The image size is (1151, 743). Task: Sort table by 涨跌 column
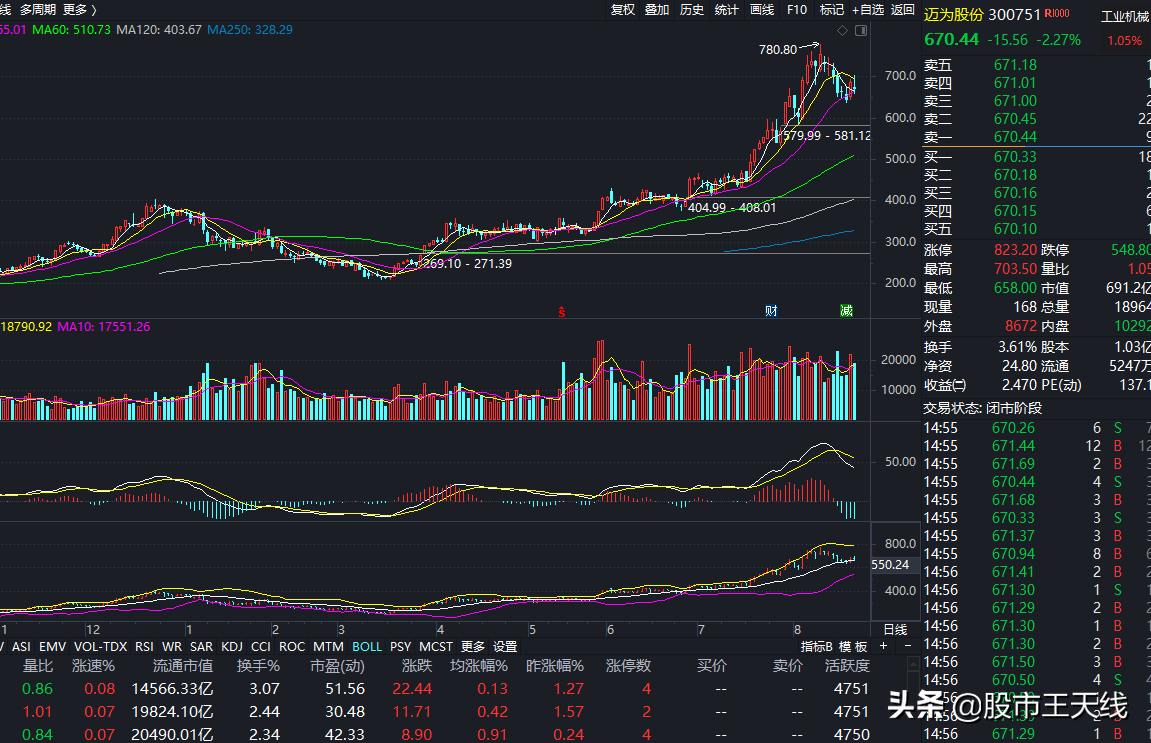(417, 666)
